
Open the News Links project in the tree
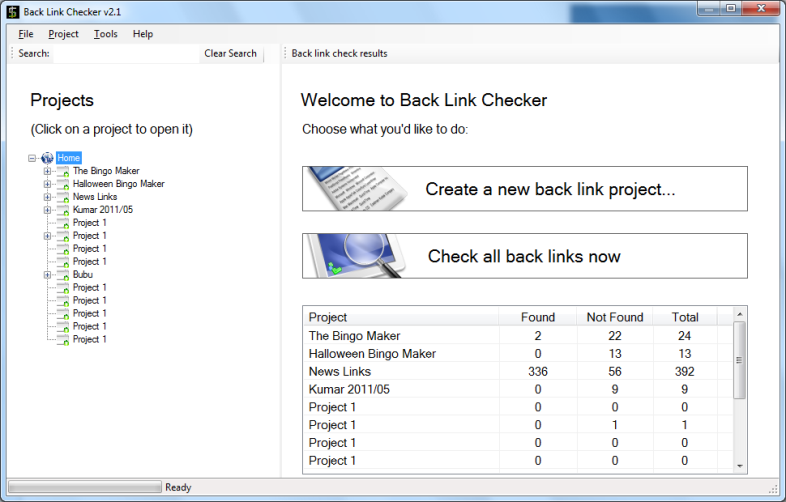click(x=95, y=197)
